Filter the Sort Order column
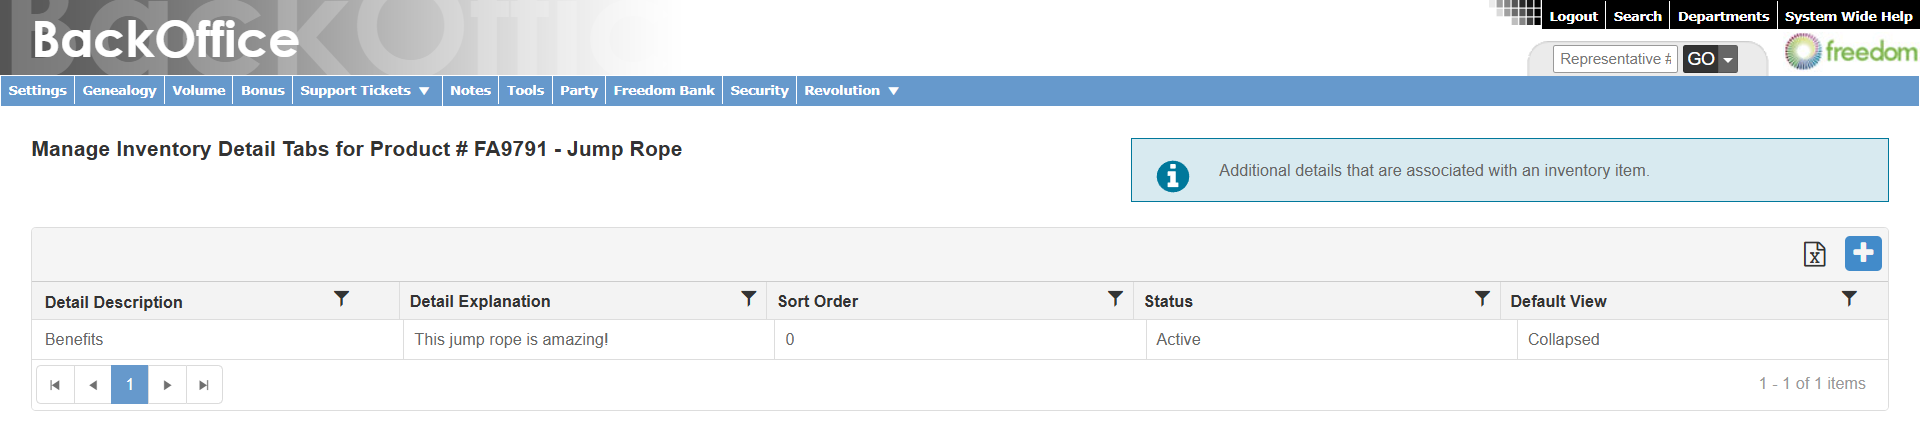This screenshot has height=447, width=1920. (x=1115, y=299)
